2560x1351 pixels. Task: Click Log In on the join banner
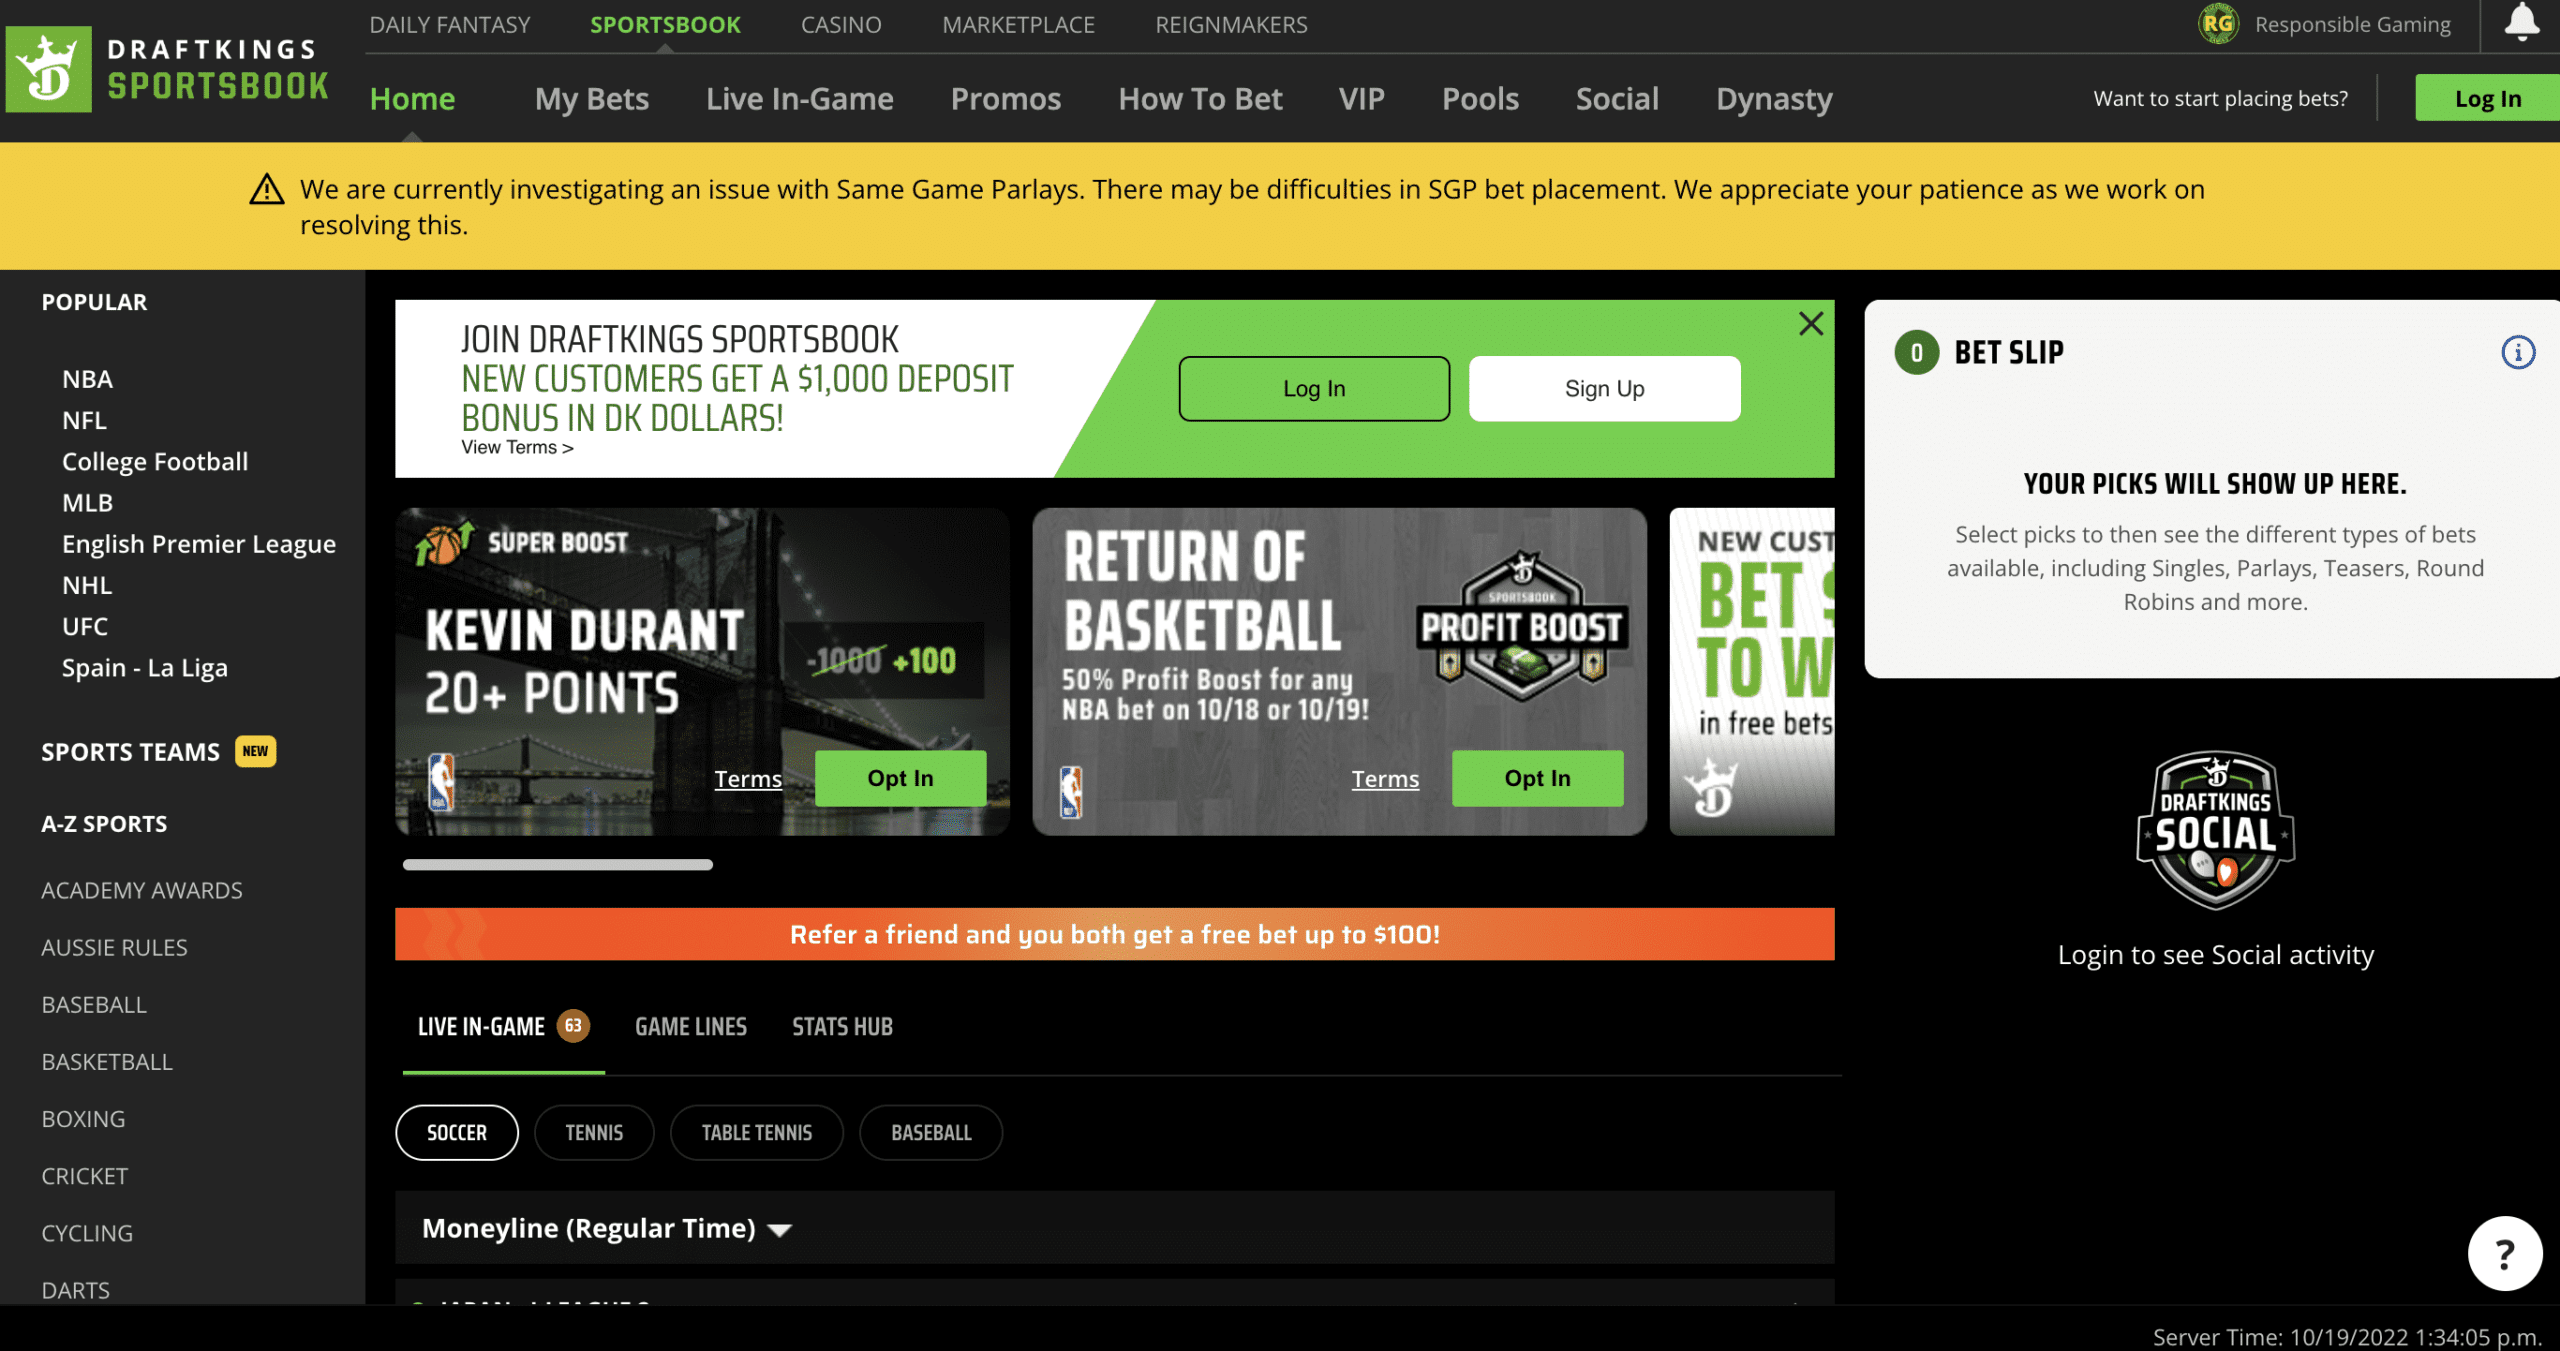click(x=1314, y=388)
